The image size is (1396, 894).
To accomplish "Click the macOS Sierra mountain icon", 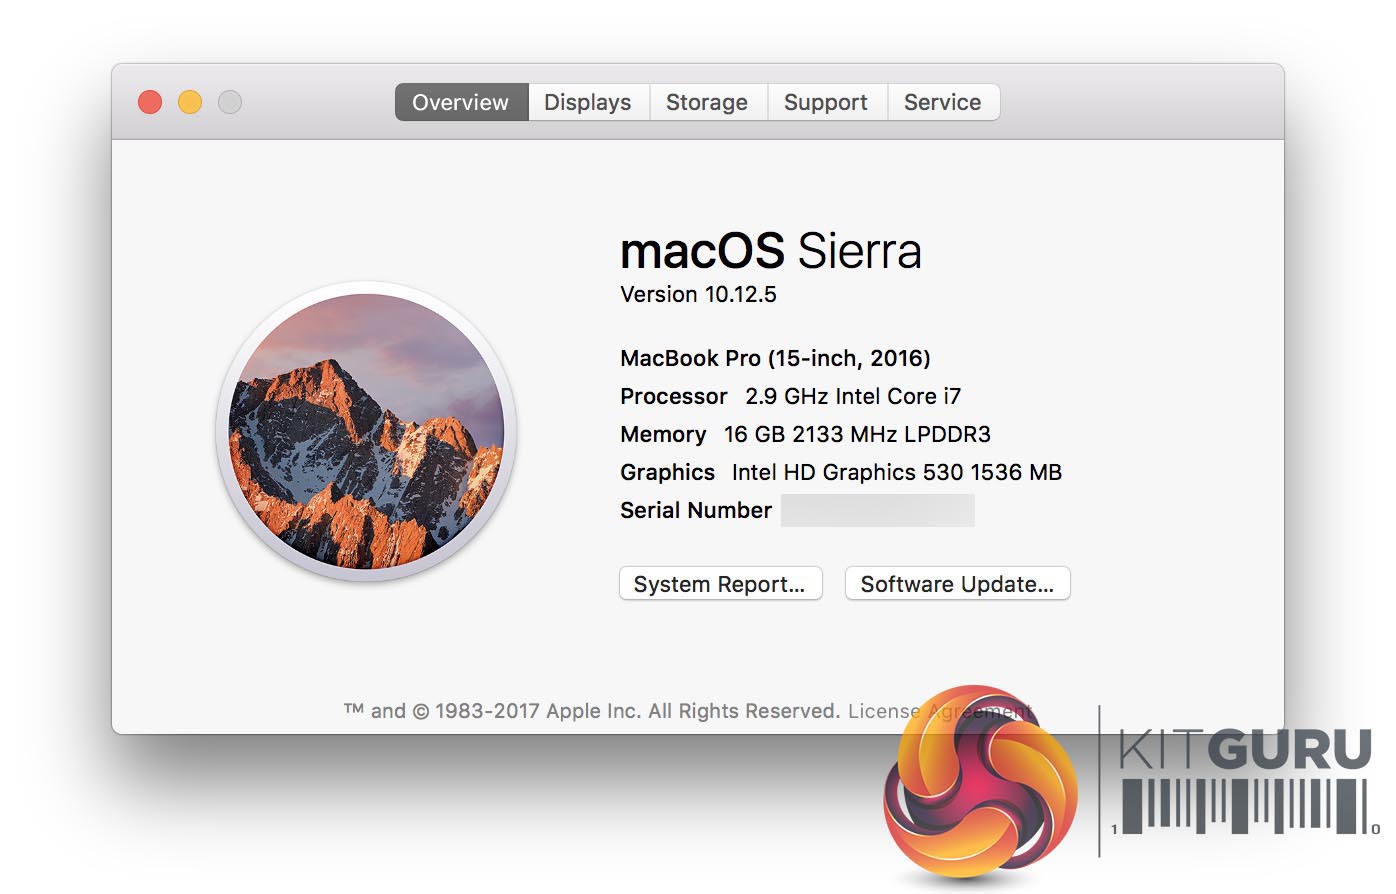I will click(366, 431).
